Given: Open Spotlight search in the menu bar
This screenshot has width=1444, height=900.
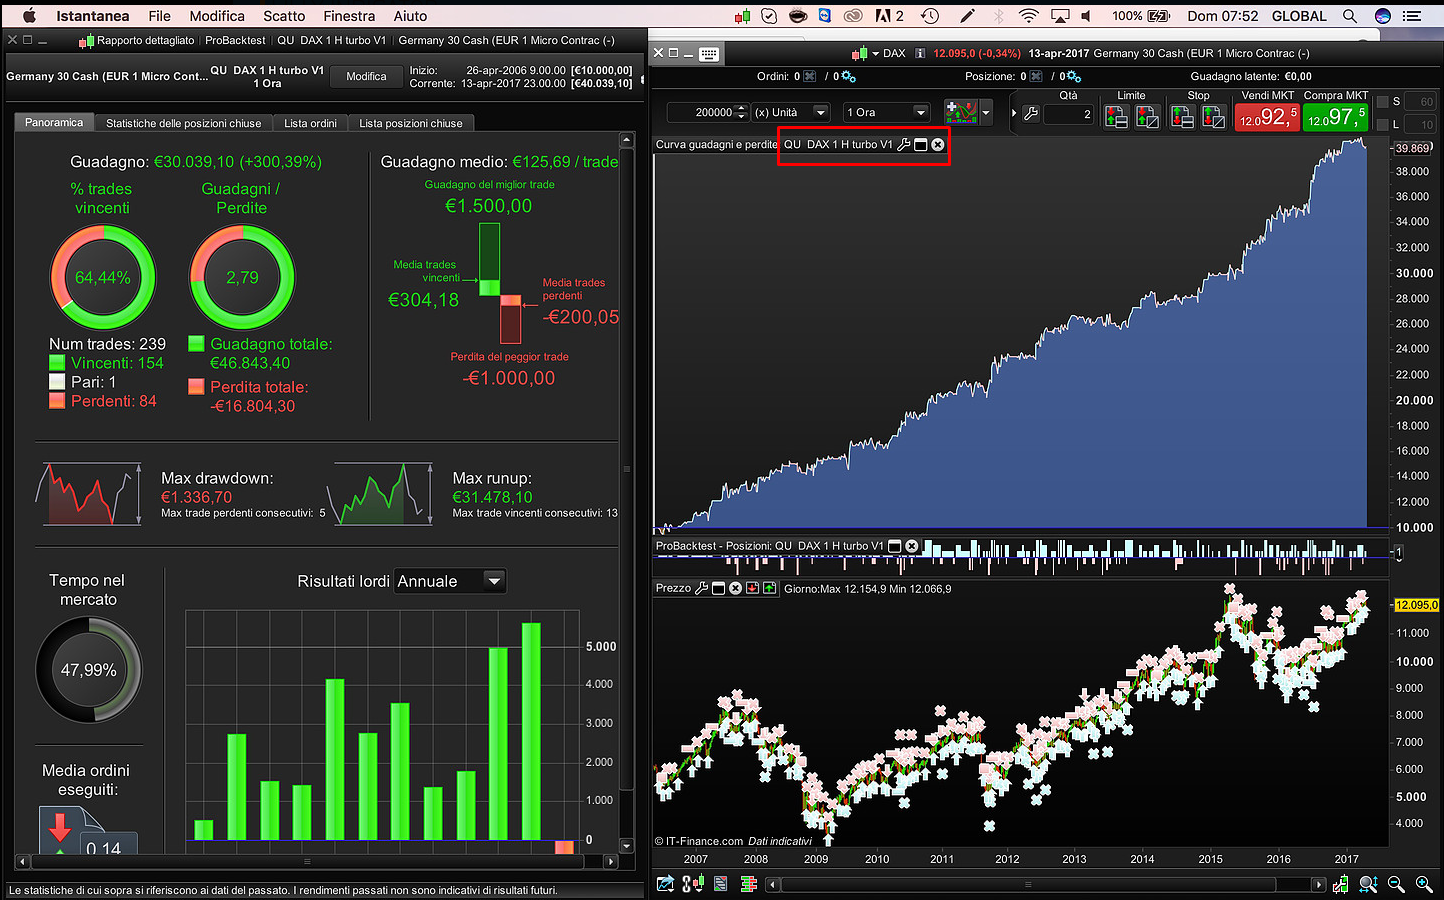Looking at the screenshot, I should [1350, 16].
